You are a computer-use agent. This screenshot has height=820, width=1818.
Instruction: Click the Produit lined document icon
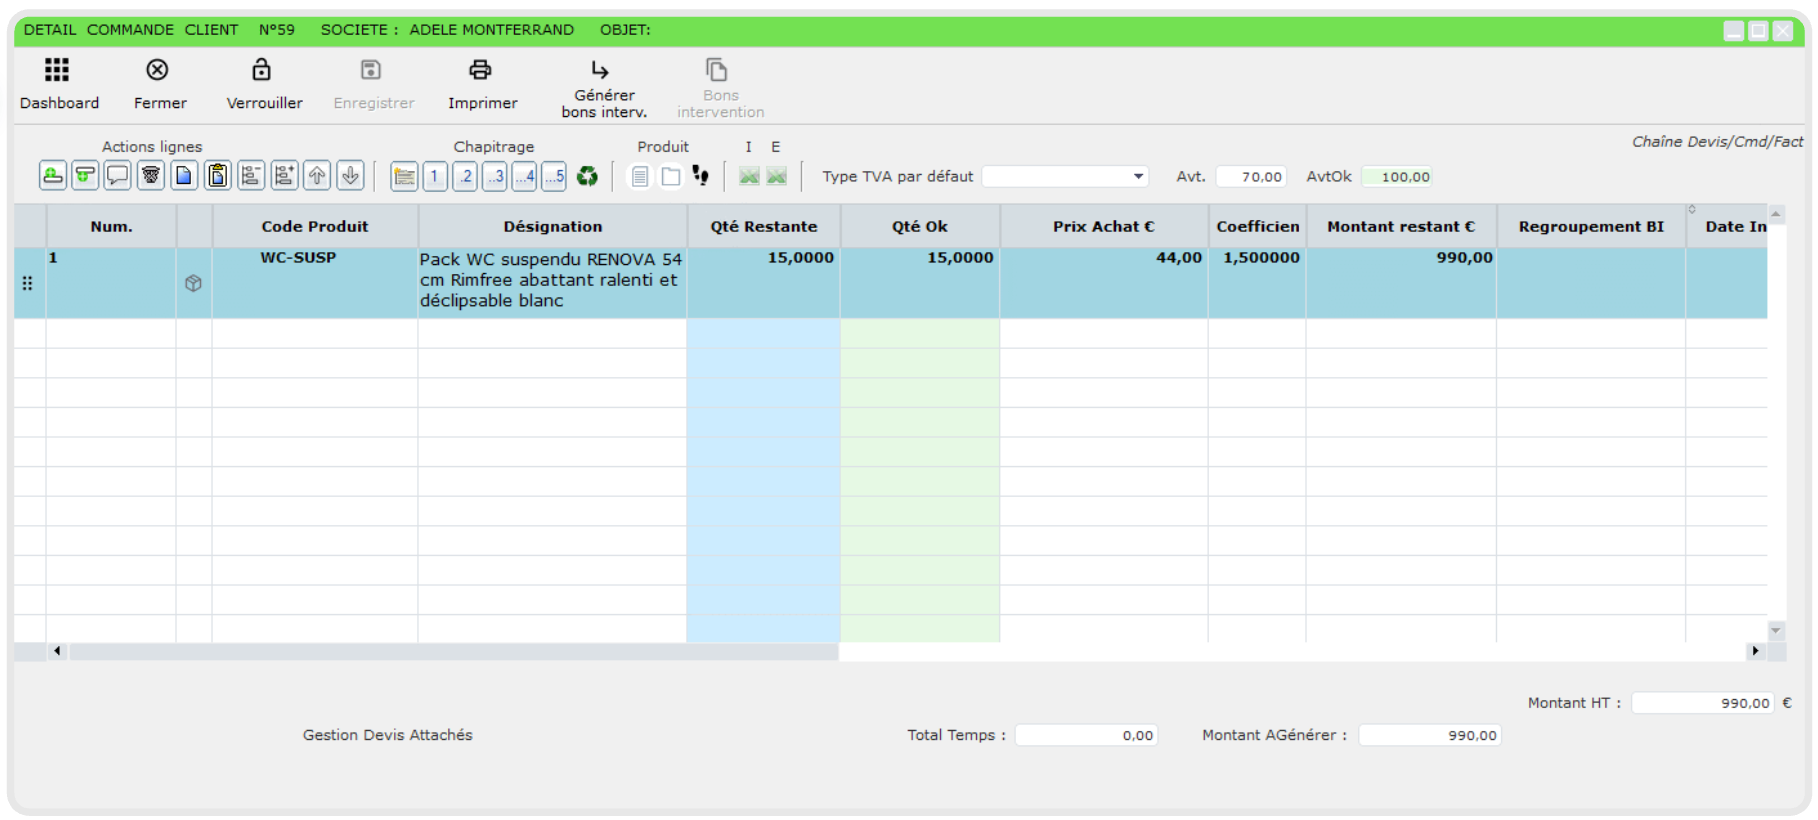click(640, 177)
